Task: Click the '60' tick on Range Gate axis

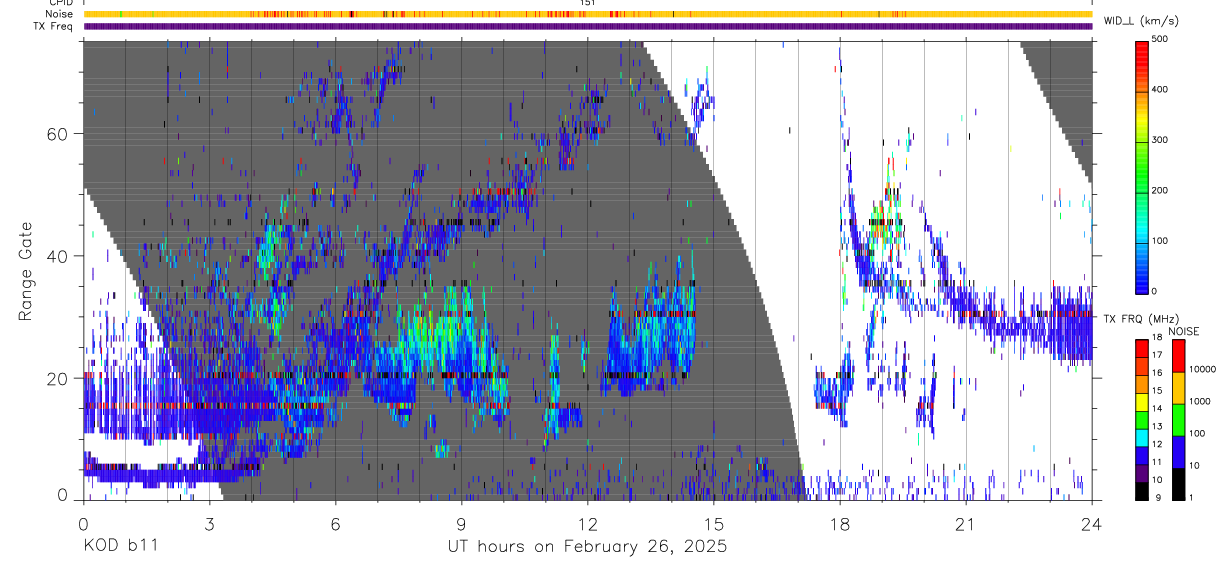Action: click(x=59, y=134)
